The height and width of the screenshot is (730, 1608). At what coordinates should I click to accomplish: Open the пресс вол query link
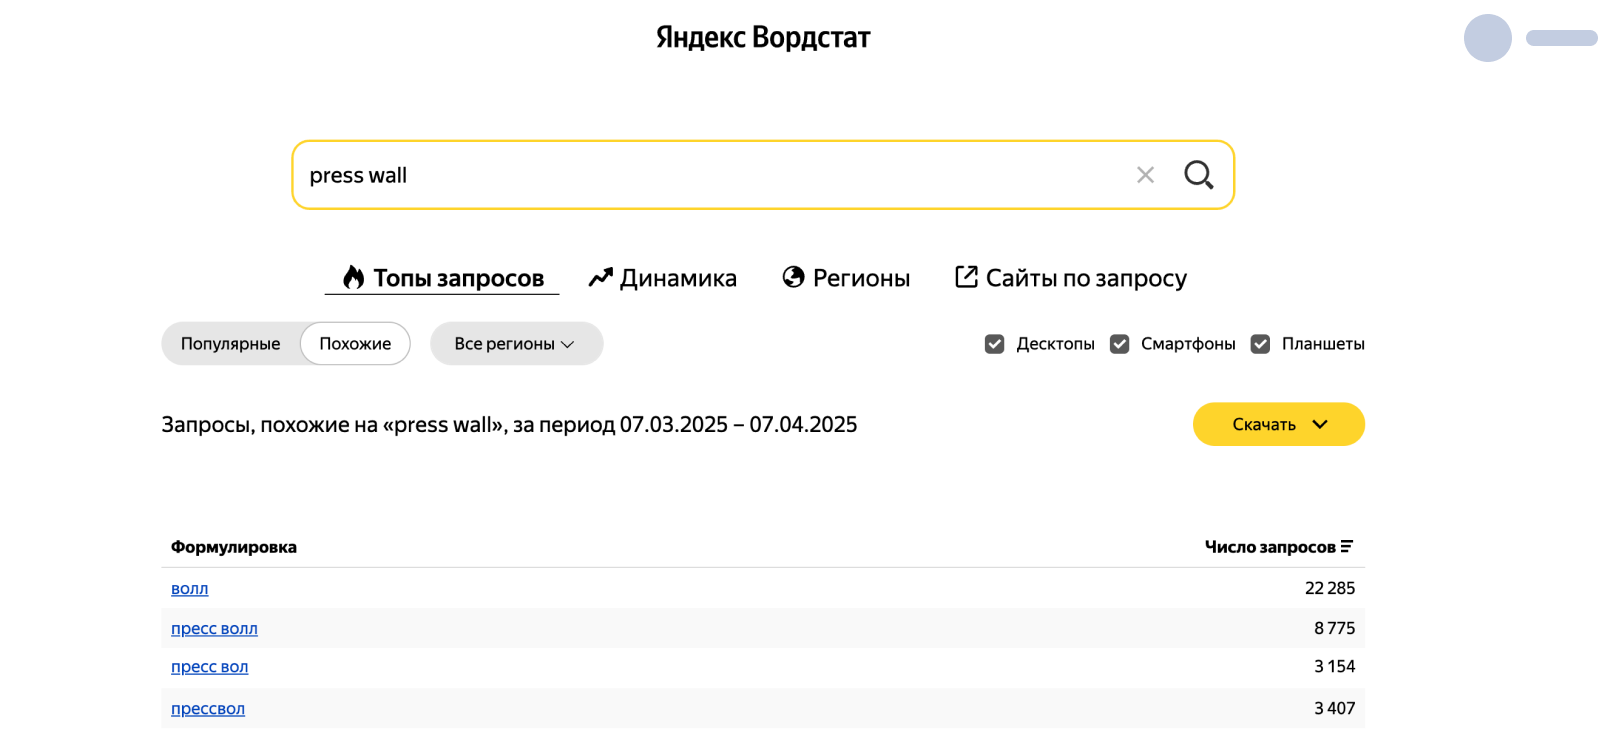209,666
